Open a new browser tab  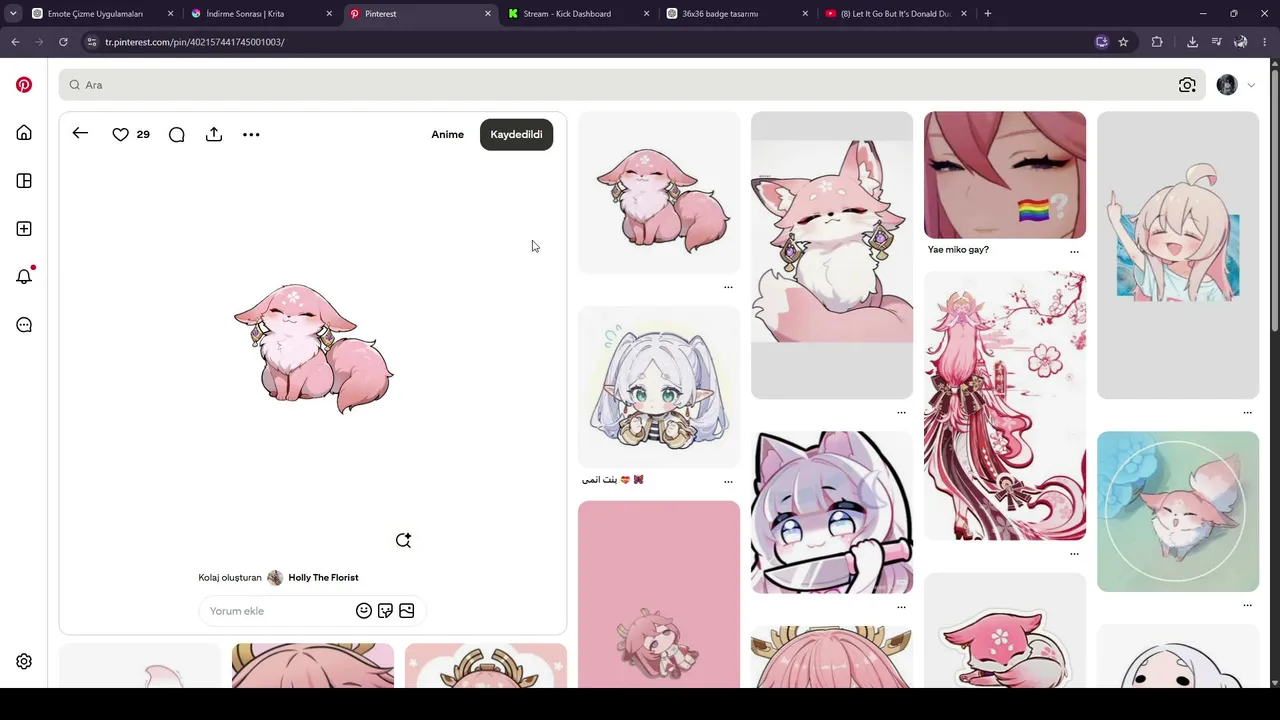tap(987, 14)
